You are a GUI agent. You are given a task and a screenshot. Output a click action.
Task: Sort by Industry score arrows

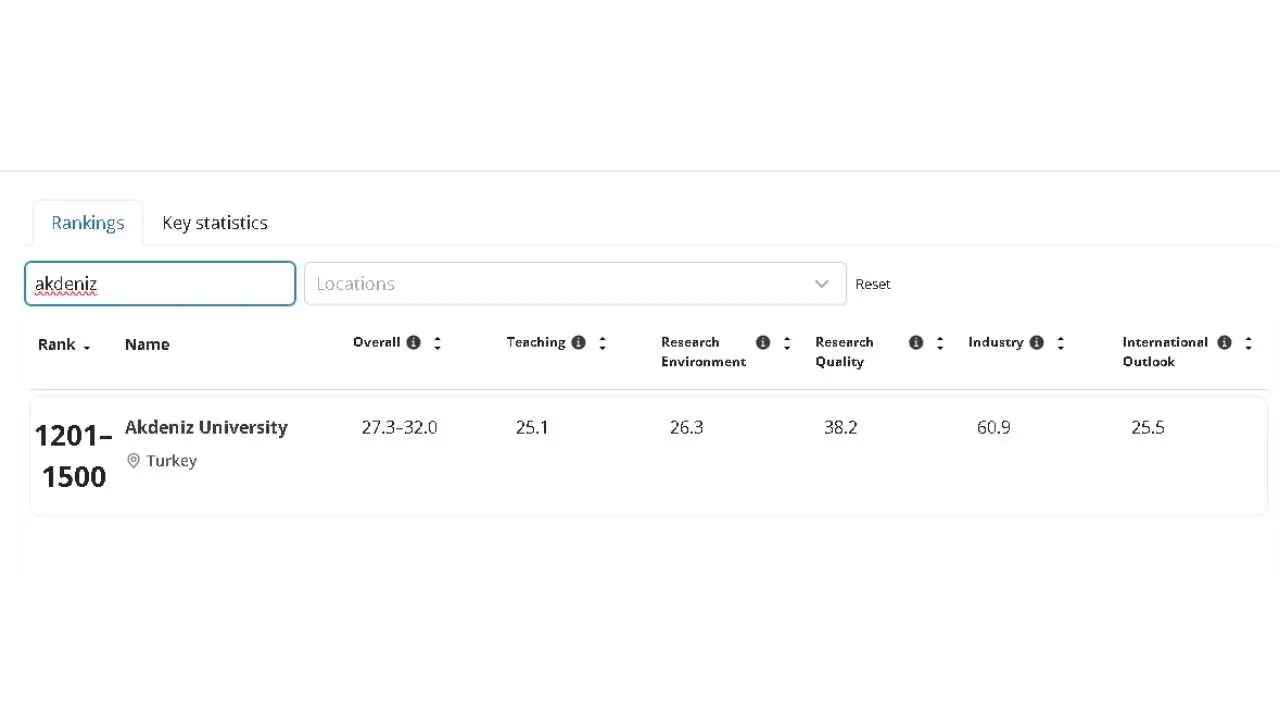pyautogui.click(x=1060, y=343)
